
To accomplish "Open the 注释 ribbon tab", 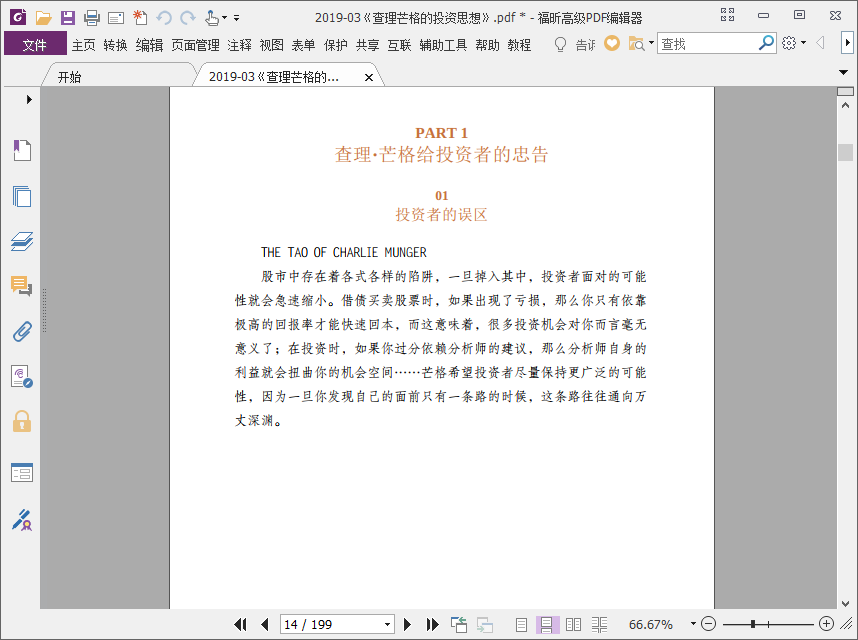I will coord(239,45).
